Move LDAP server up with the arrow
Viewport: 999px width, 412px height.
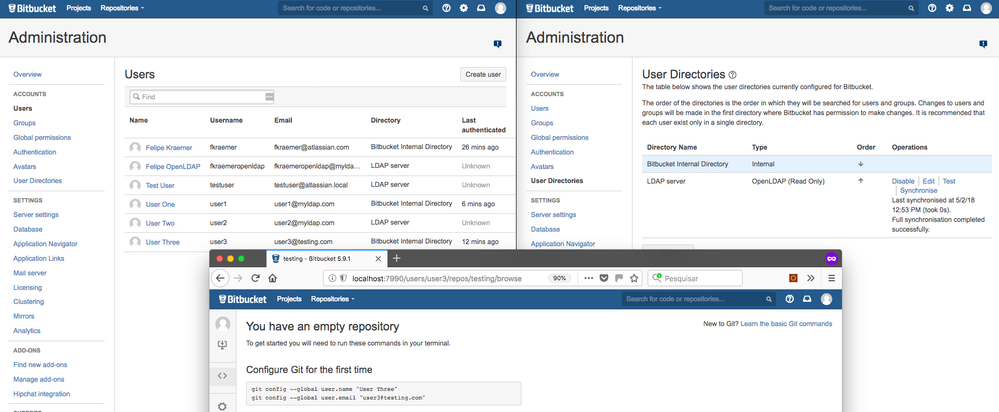pyautogui.click(x=861, y=181)
